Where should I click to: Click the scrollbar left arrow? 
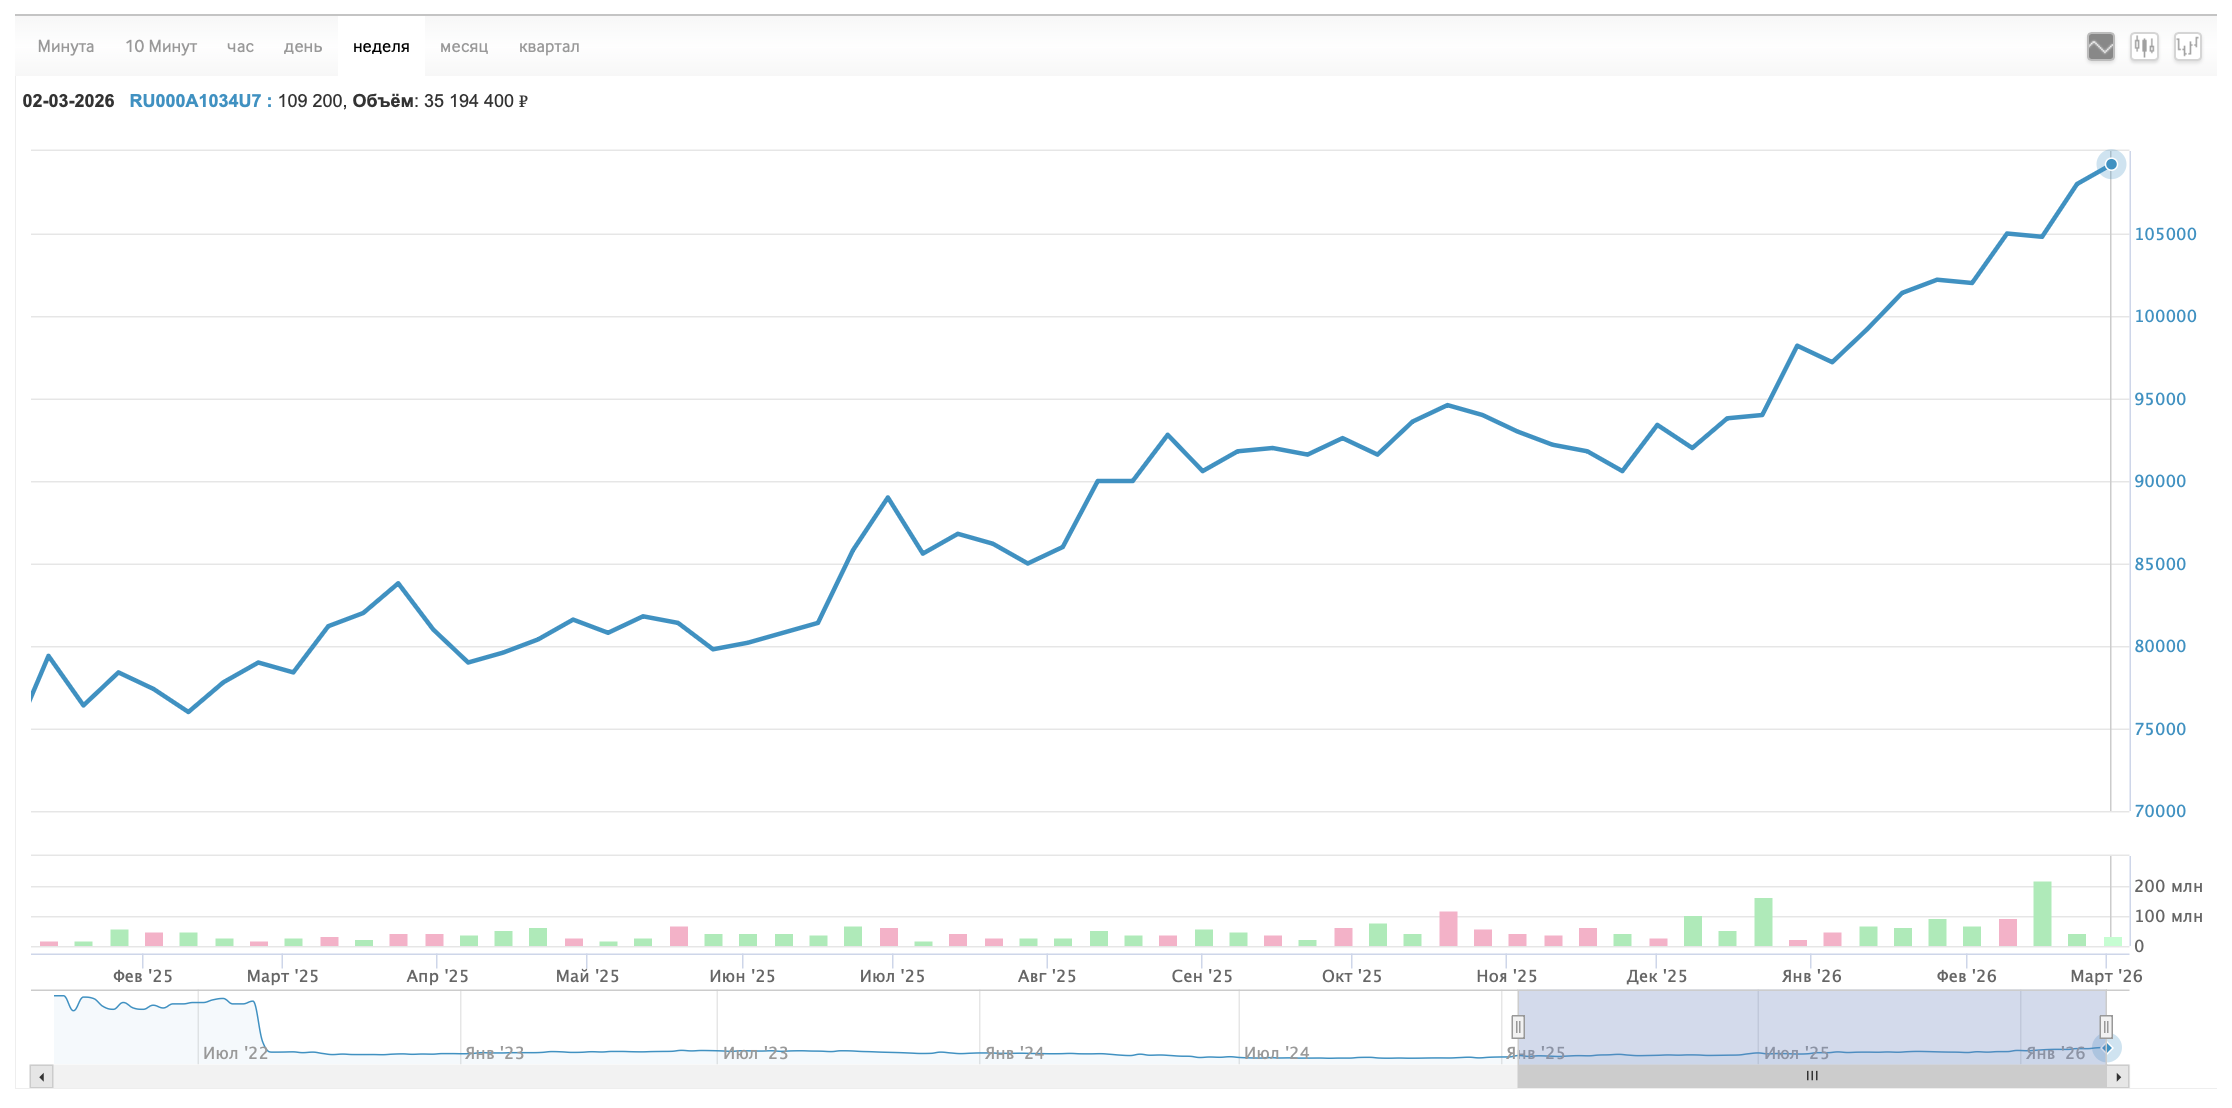pyautogui.click(x=41, y=1077)
